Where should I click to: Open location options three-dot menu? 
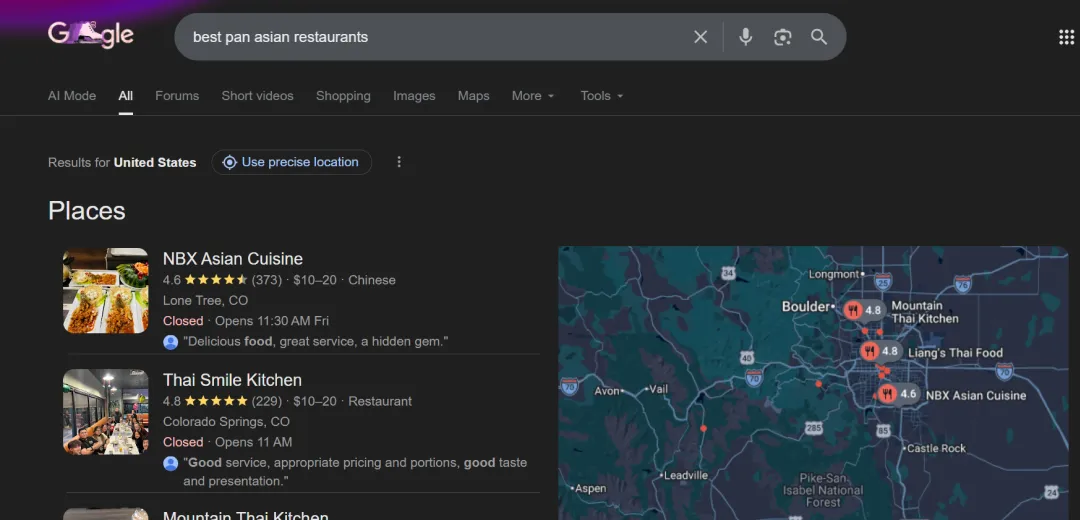399,162
